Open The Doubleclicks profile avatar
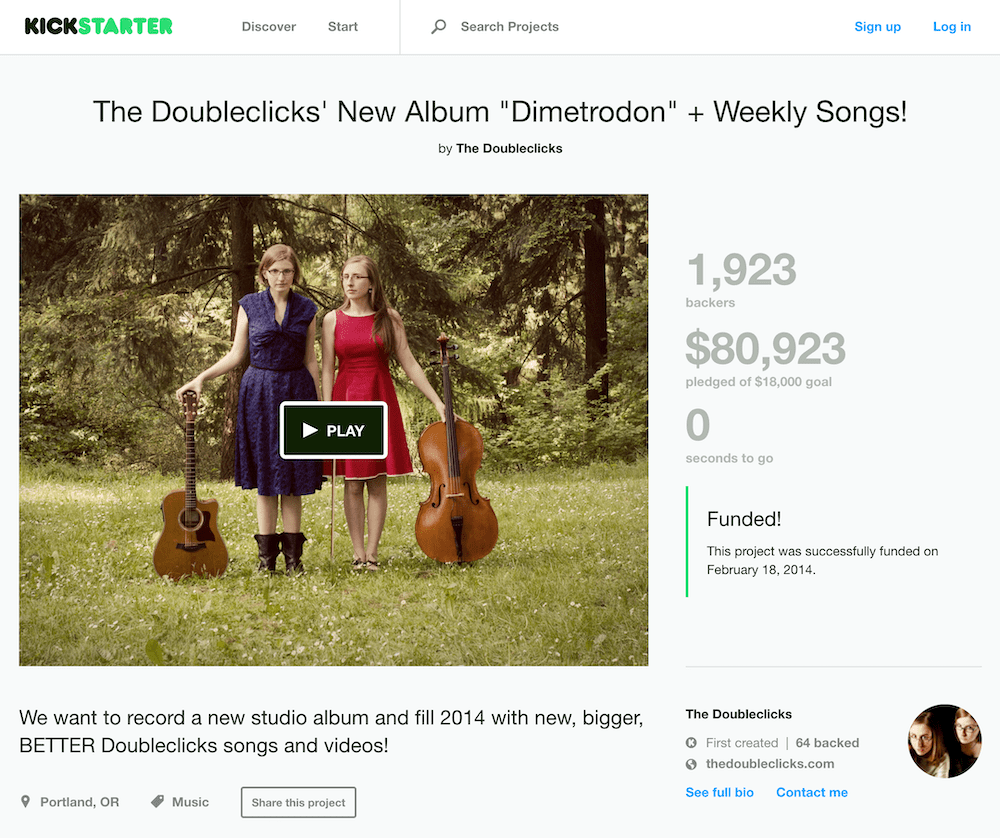The image size is (1000, 838). (x=945, y=741)
